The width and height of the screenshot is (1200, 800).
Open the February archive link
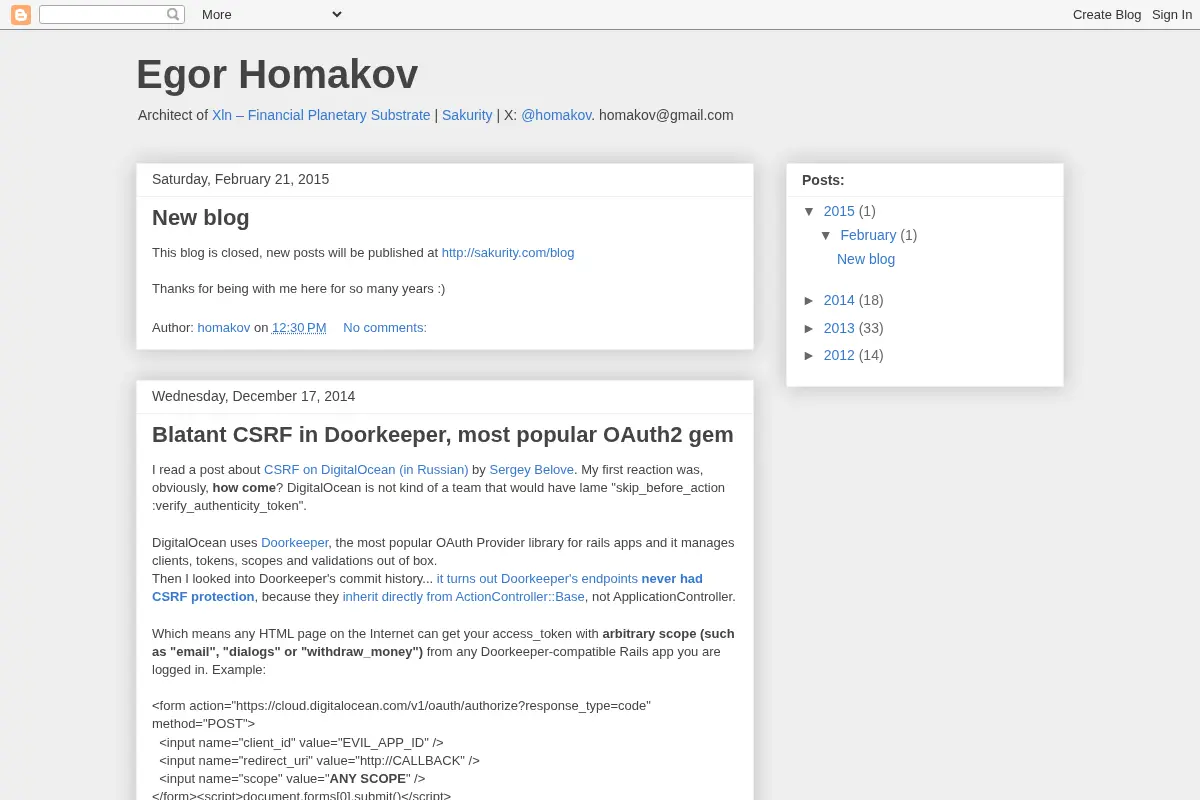(868, 235)
